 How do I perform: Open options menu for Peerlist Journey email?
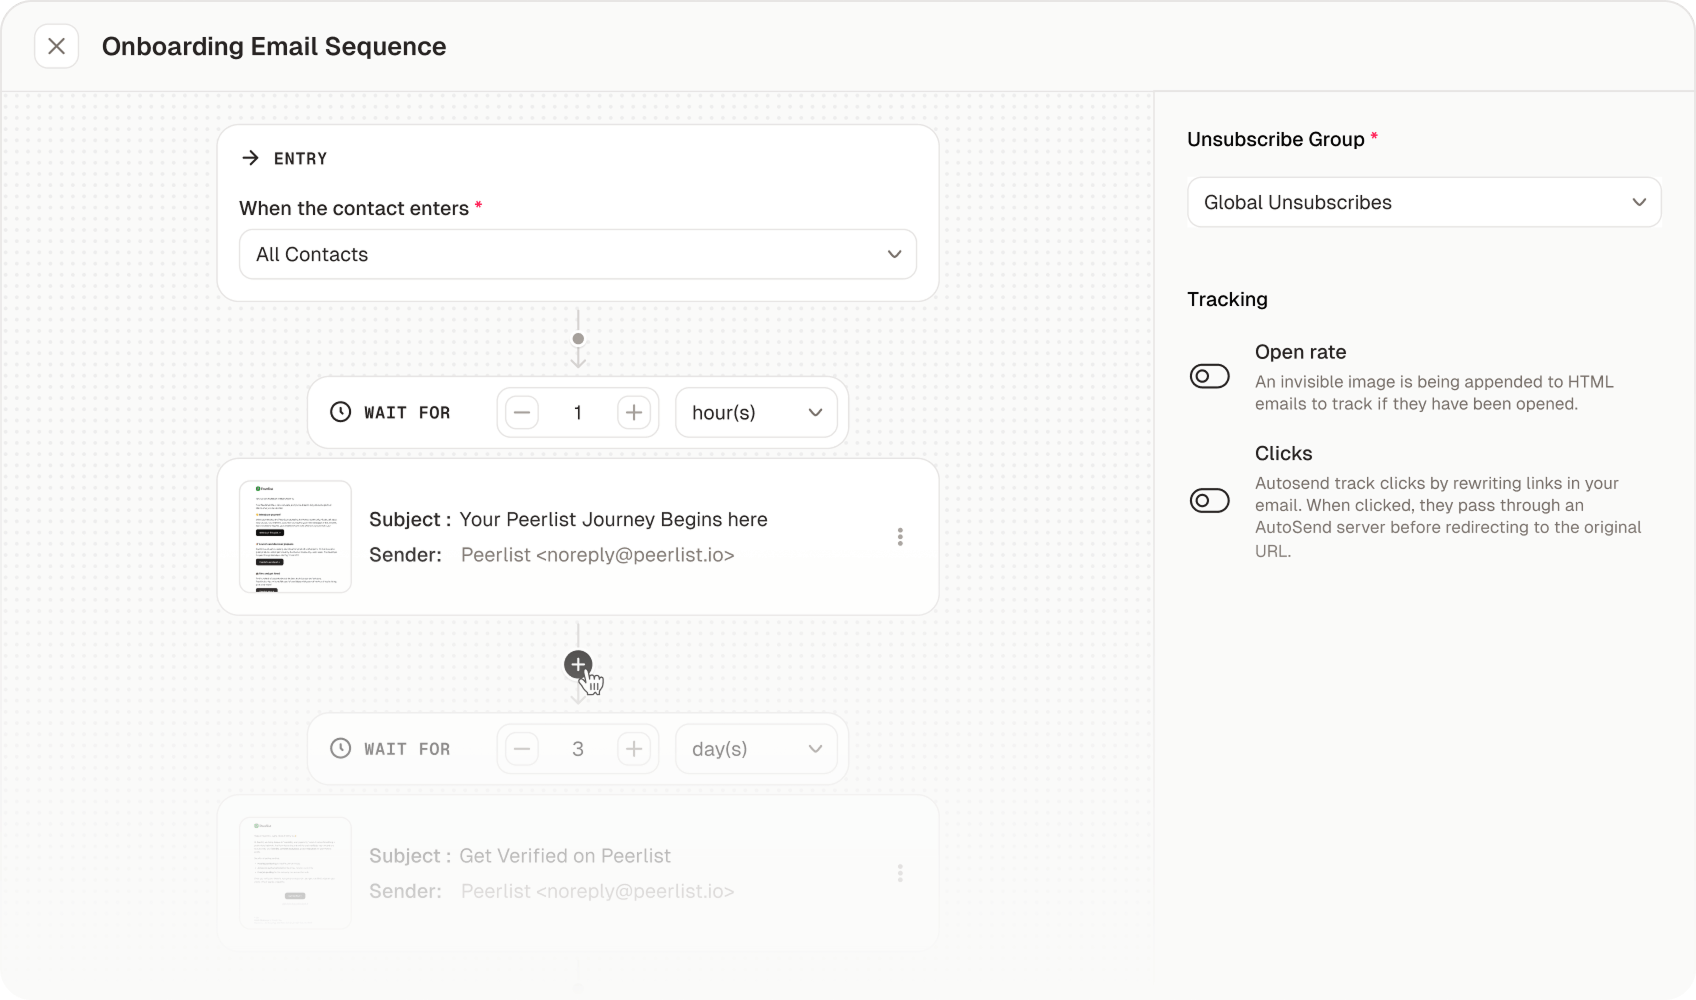(x=900, y=537)
